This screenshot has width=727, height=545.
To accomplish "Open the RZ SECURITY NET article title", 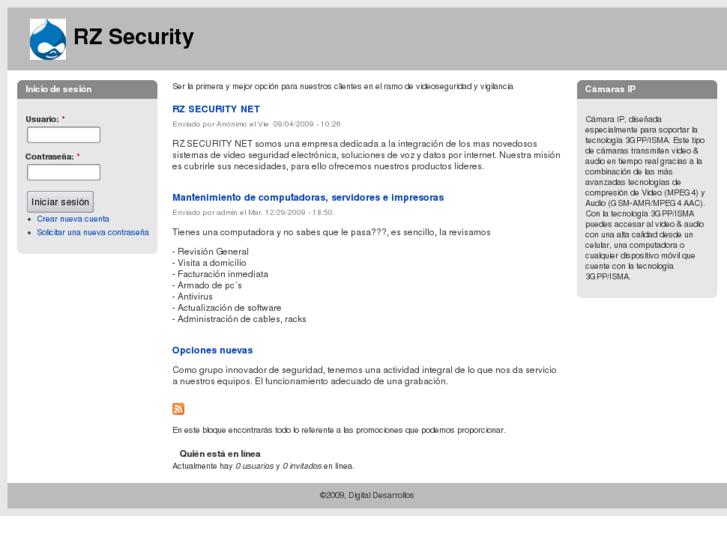I will click(x=216, y=108).
